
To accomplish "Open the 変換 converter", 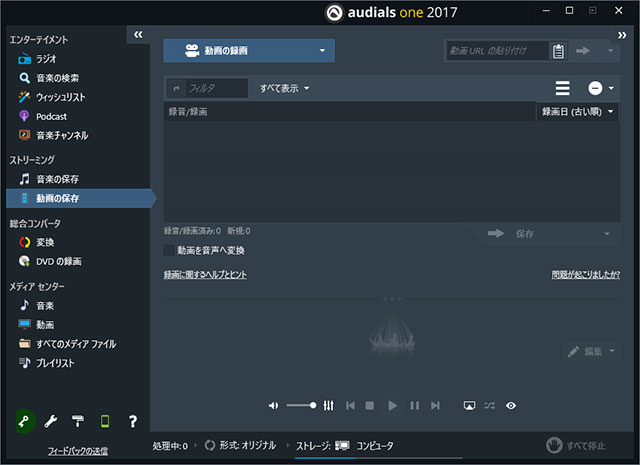I will [x=36, y=242].
